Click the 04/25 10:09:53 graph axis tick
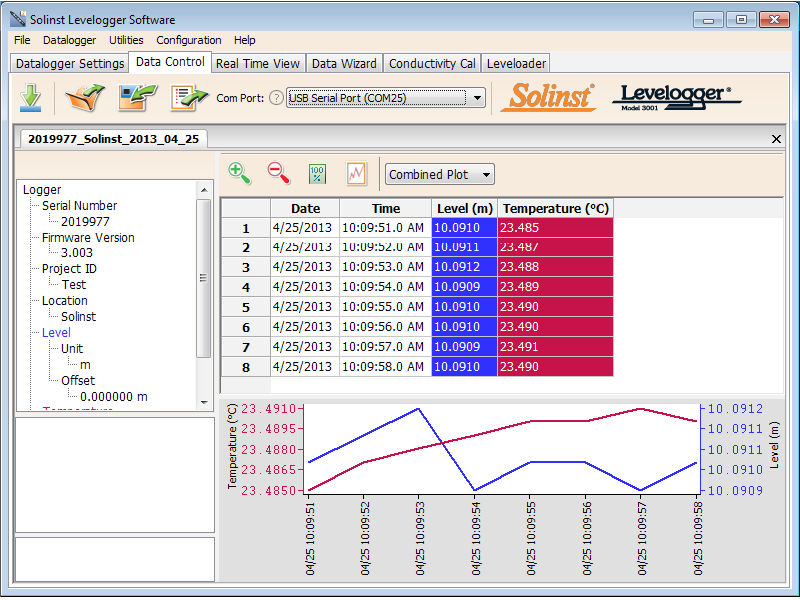The width and height of the screenshot is (800, 600). 419,538
